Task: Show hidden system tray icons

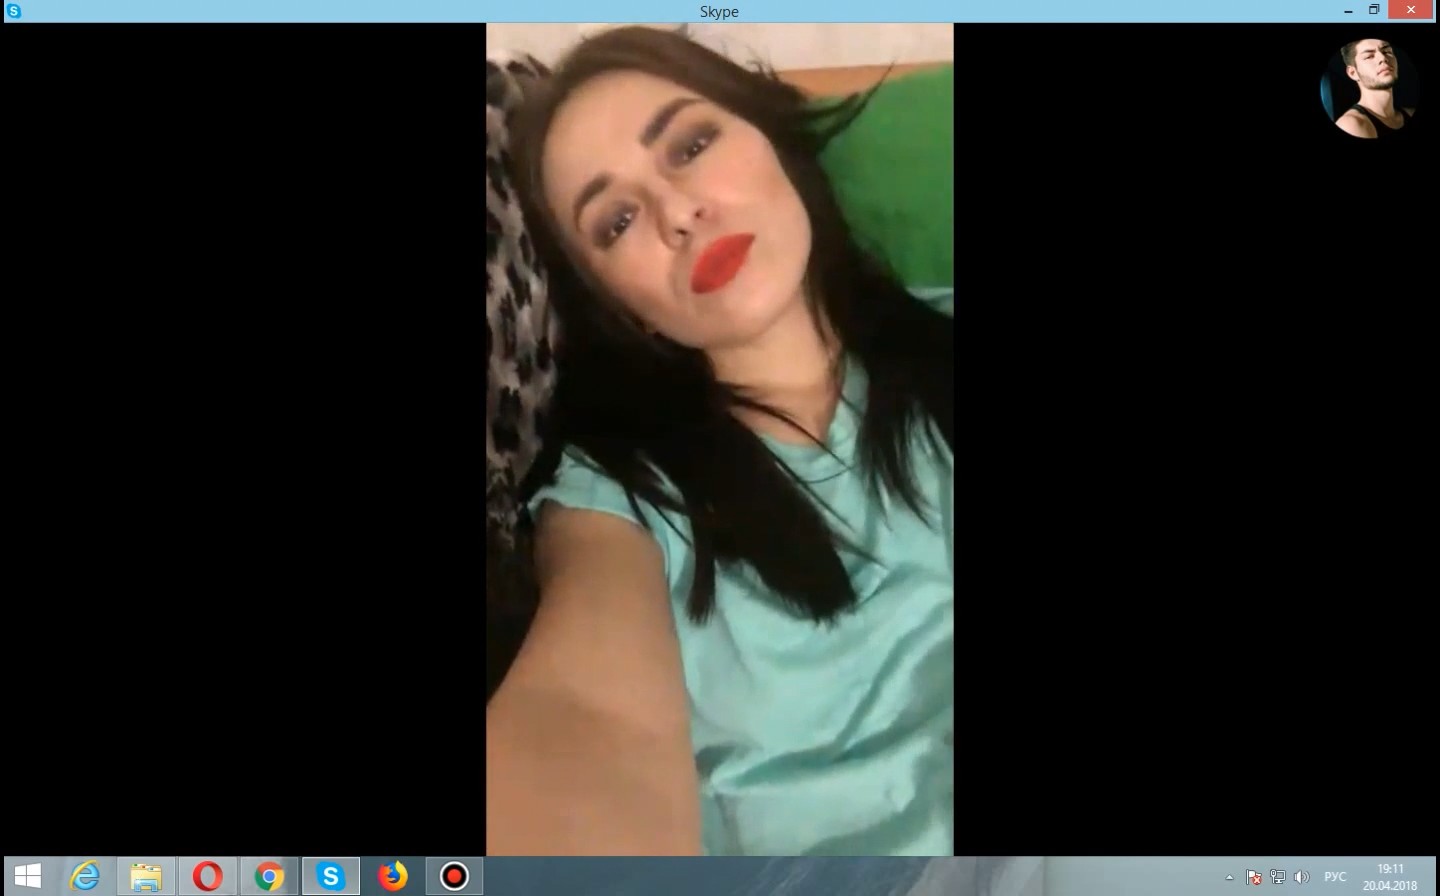Action: (1230, 877)
